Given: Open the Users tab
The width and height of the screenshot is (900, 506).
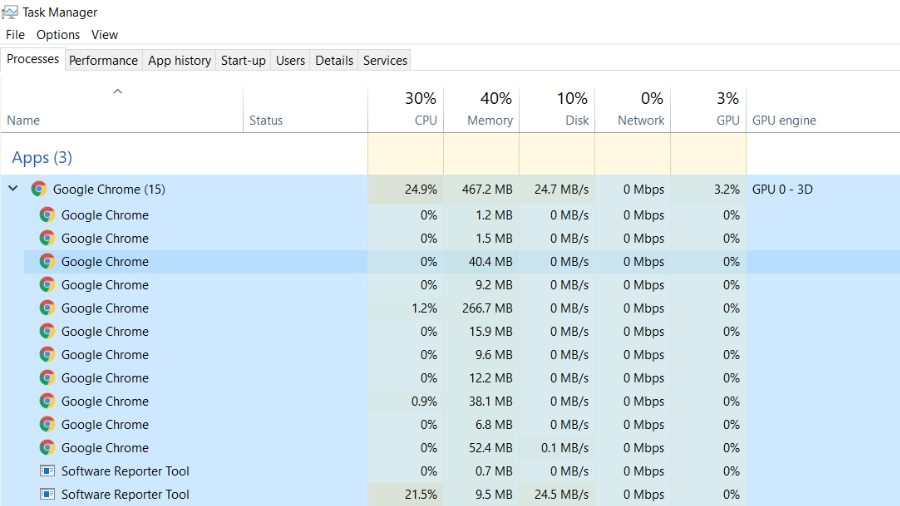Looking at the screenshot, I should pos(290,60).
